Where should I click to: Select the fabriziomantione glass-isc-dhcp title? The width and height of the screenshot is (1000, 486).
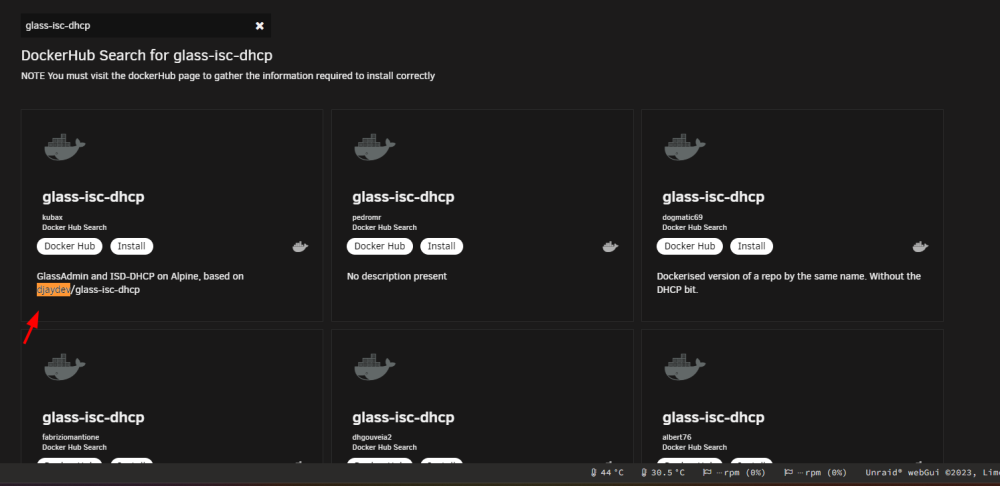pos(93,418)
